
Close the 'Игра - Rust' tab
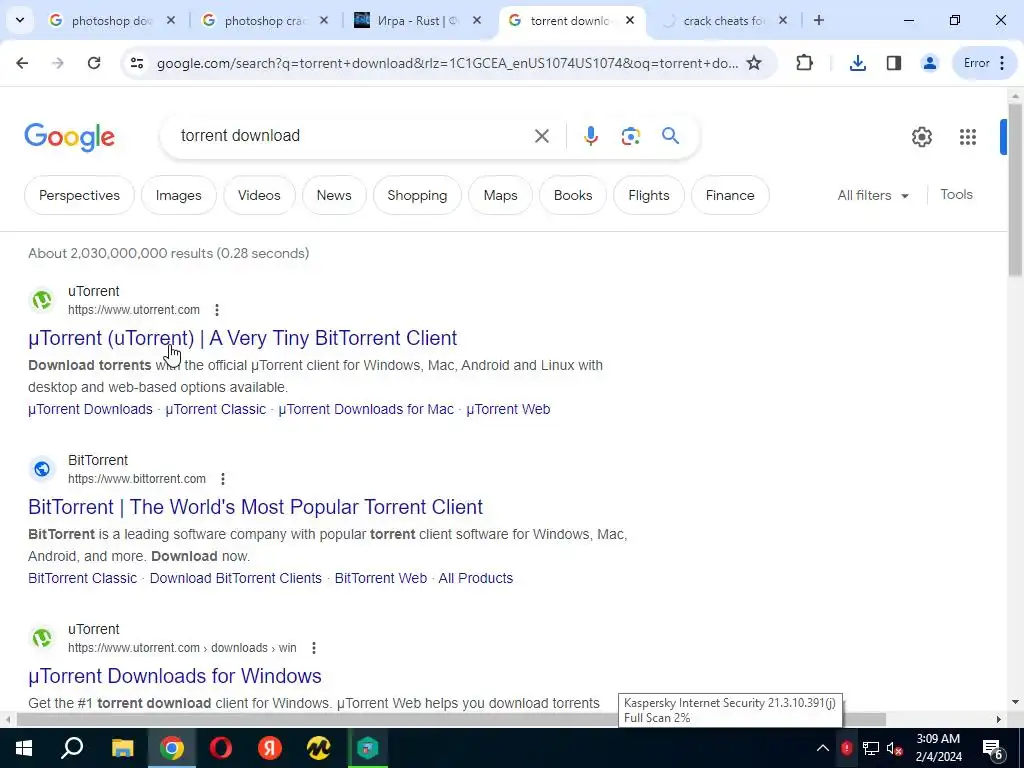tap(477, 20)
